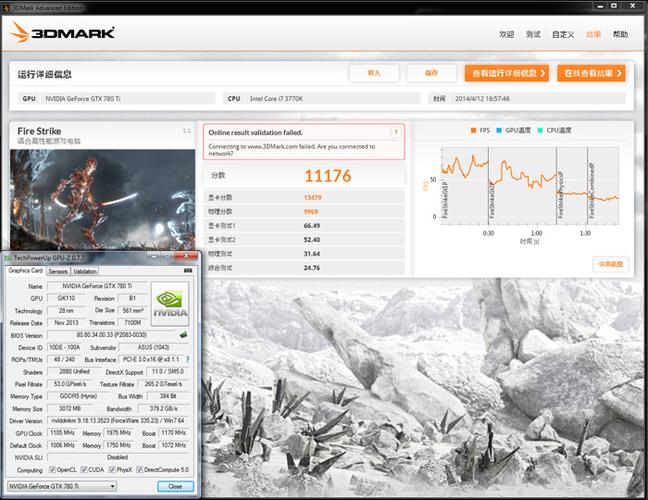This screenshot has width=648, height=500.
Task: Click the Driver Version field in GPU-Z
Action: point(118,421)
